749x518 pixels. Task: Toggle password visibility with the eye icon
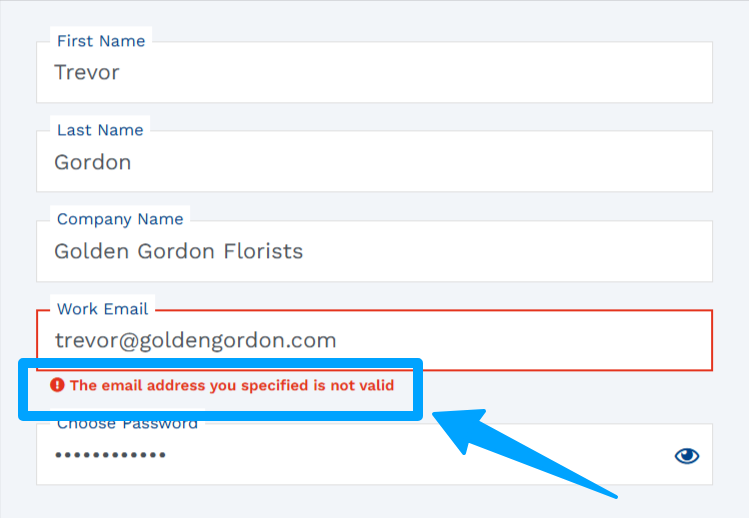pyautogui.click(x=687, y=456)
